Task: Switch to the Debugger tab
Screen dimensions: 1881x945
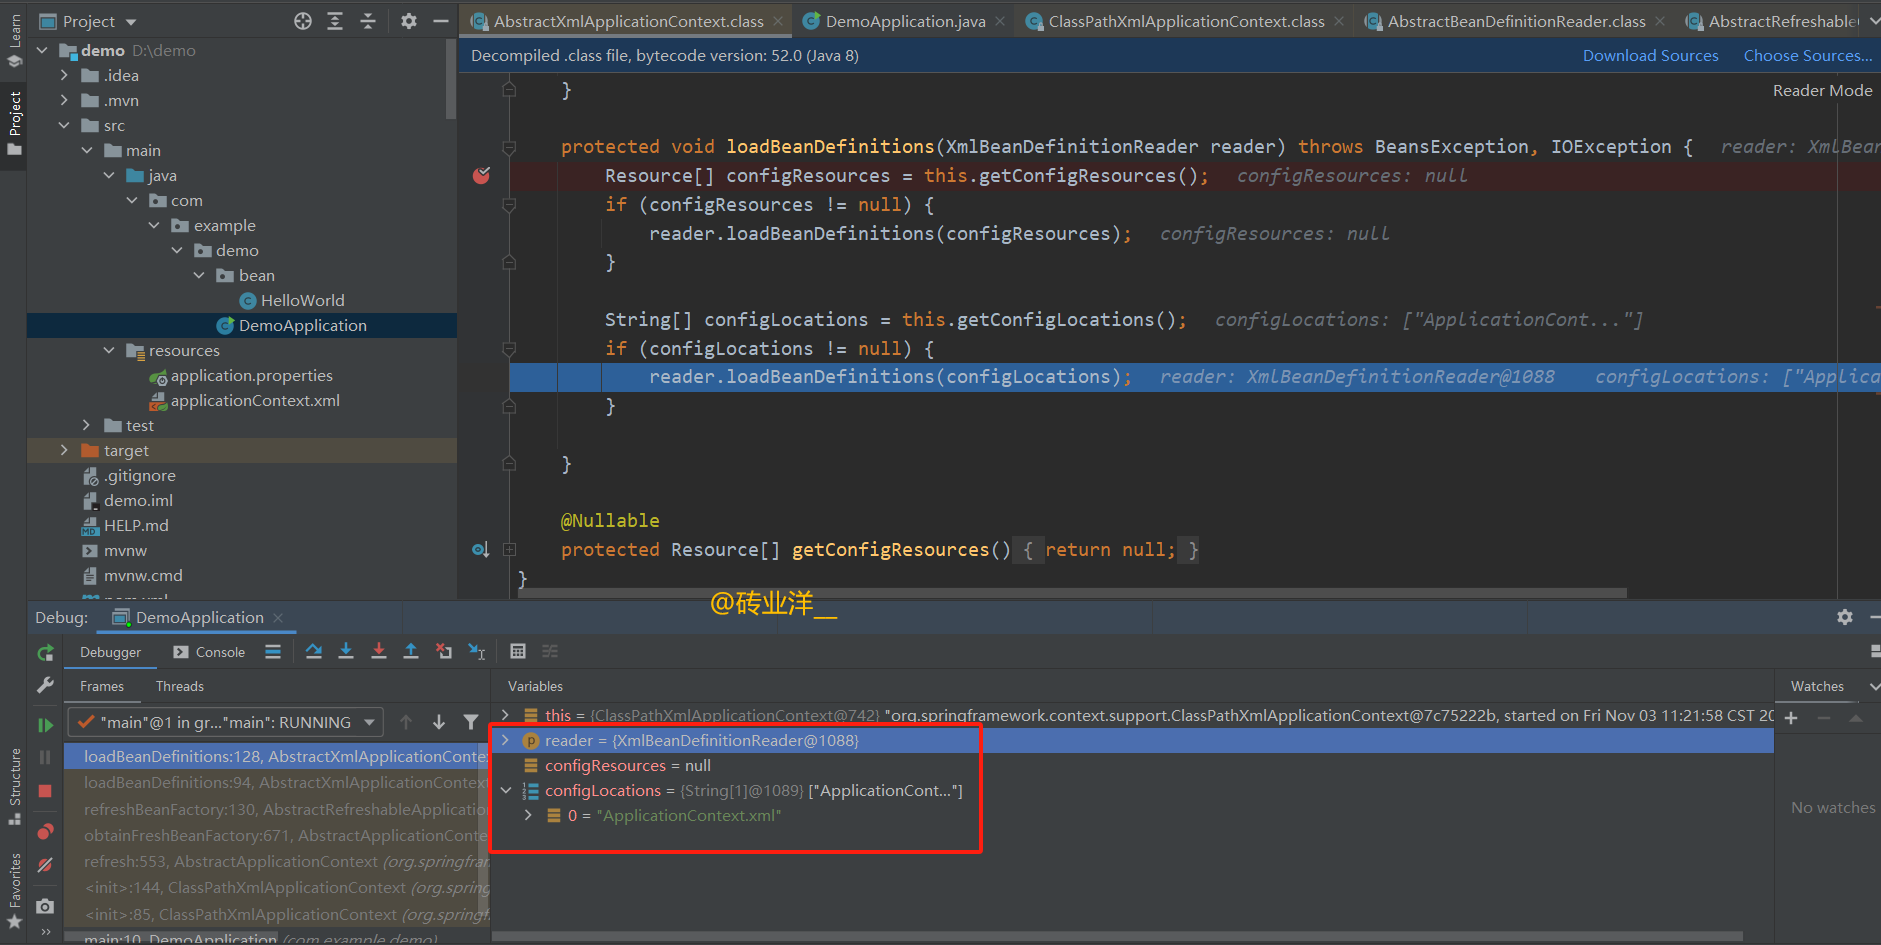Action: (110, 652)
